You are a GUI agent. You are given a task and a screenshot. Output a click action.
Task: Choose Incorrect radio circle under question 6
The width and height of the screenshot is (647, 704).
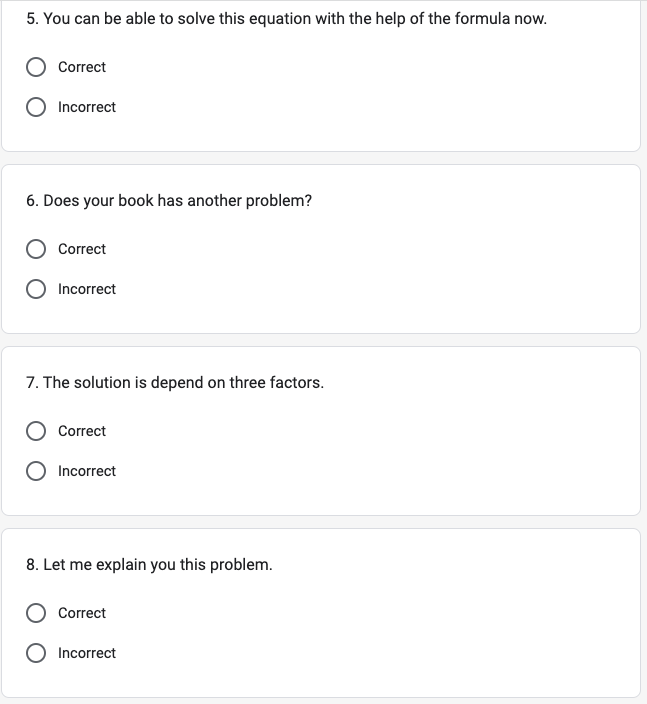pos(36,289)
